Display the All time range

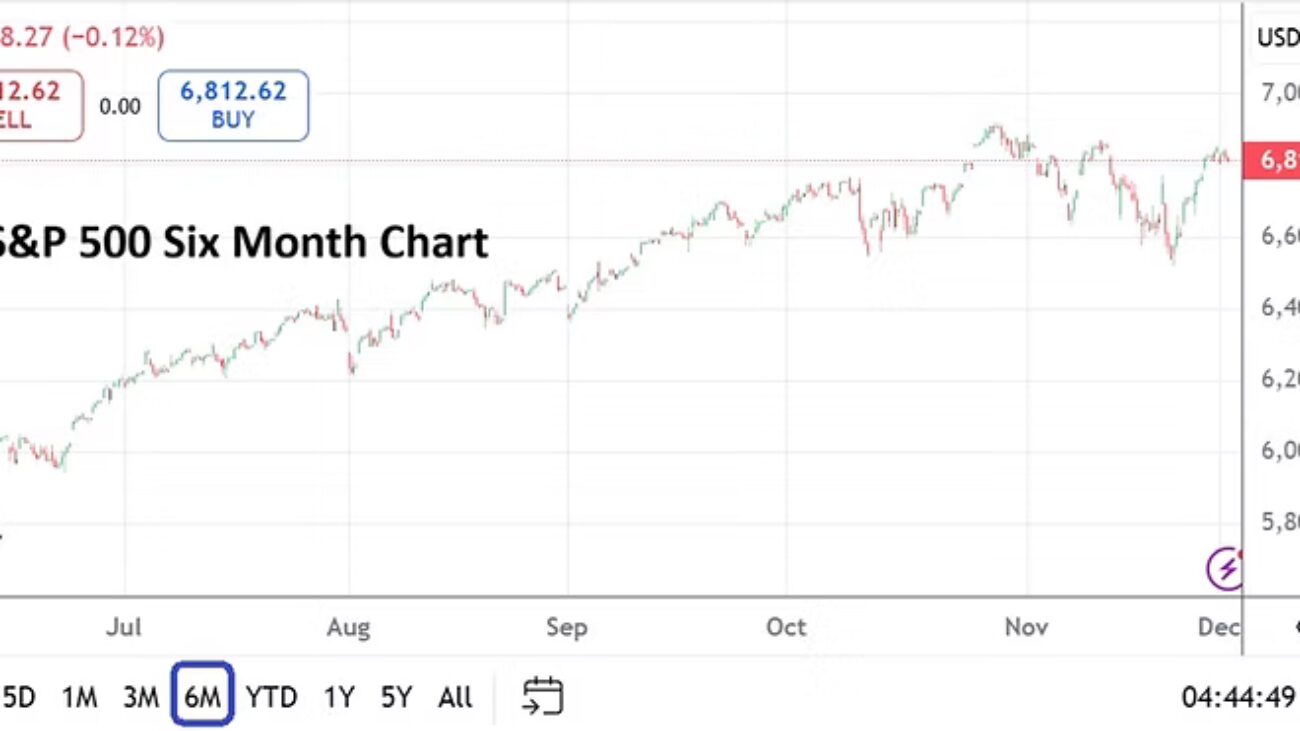pos(455,697)
